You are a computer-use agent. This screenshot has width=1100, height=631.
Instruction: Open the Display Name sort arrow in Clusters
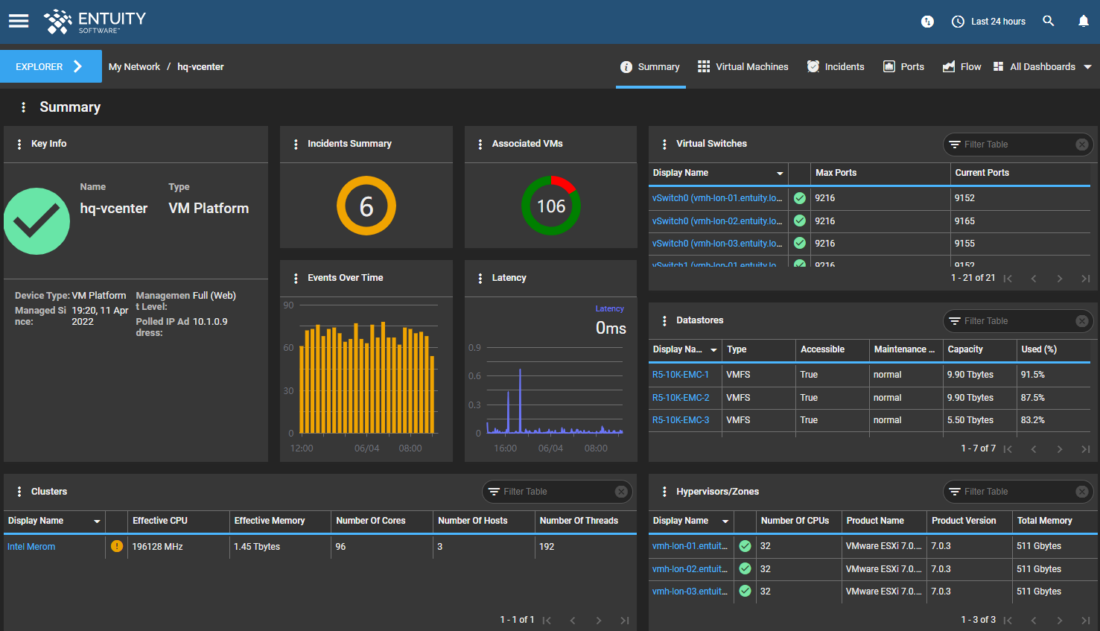(97, 522)
